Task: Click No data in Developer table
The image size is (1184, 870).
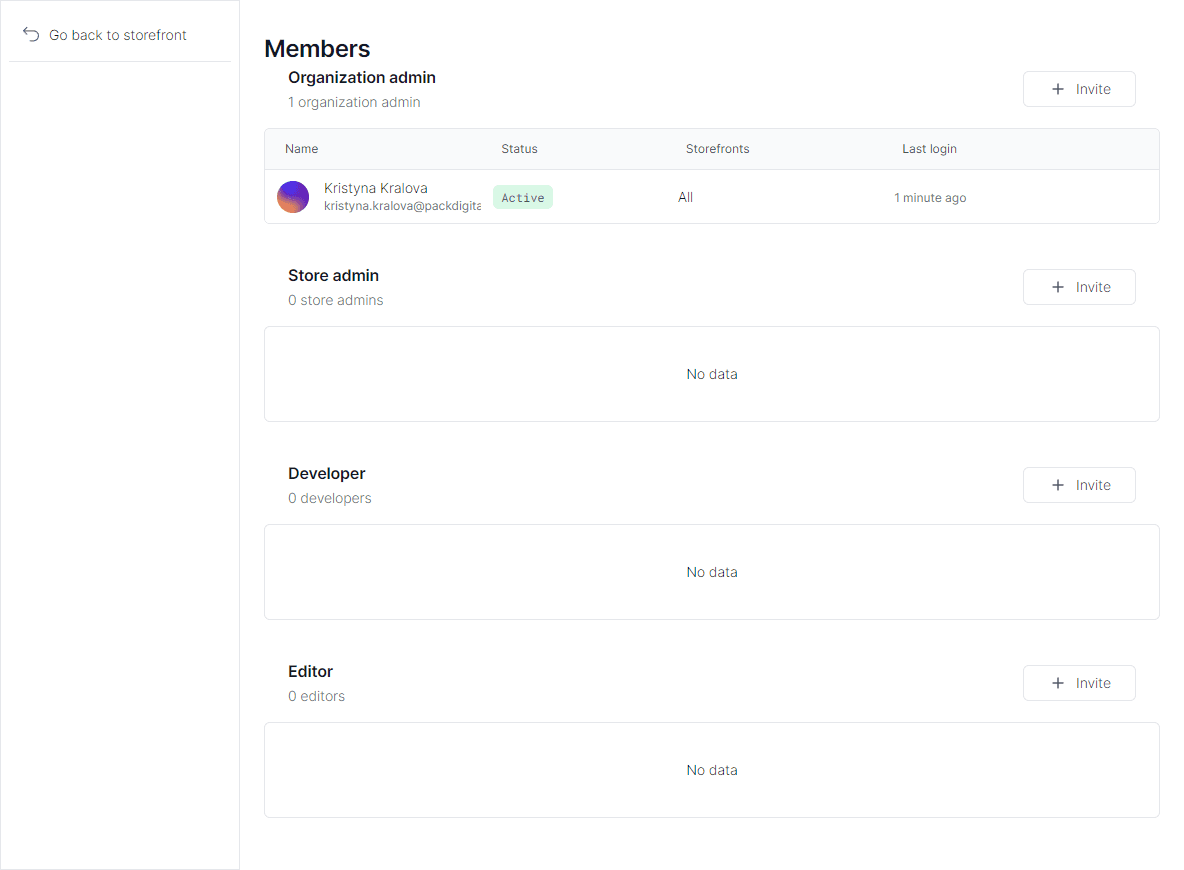Action: point(711,572)
